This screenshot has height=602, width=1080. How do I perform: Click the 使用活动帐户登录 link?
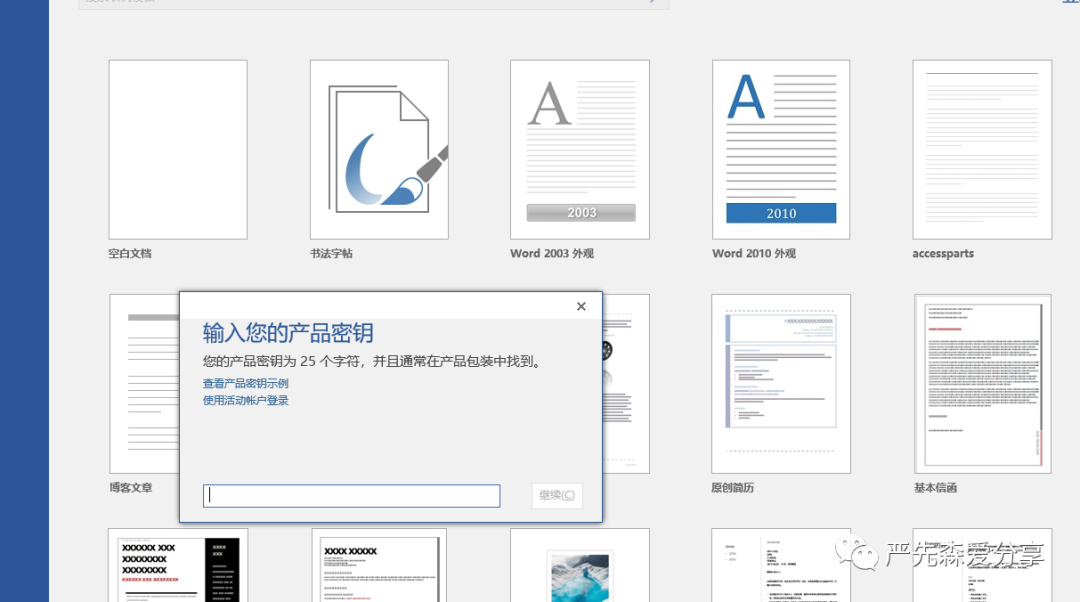[245, 398]
